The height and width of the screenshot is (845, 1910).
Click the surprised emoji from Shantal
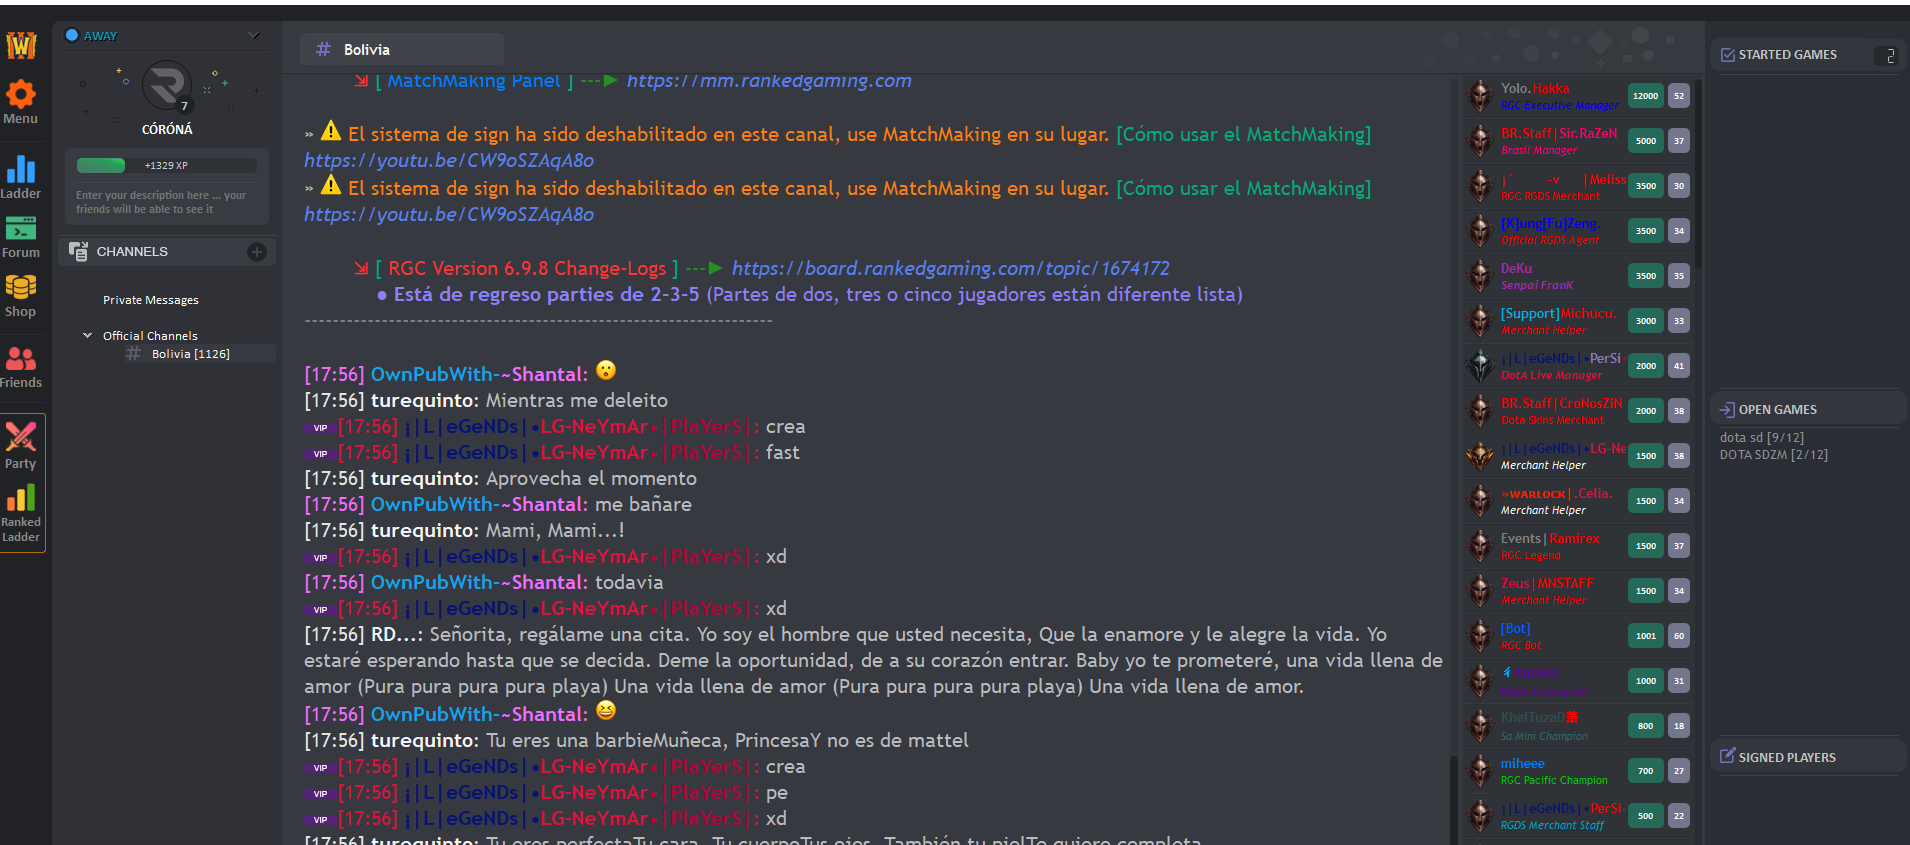606,370
